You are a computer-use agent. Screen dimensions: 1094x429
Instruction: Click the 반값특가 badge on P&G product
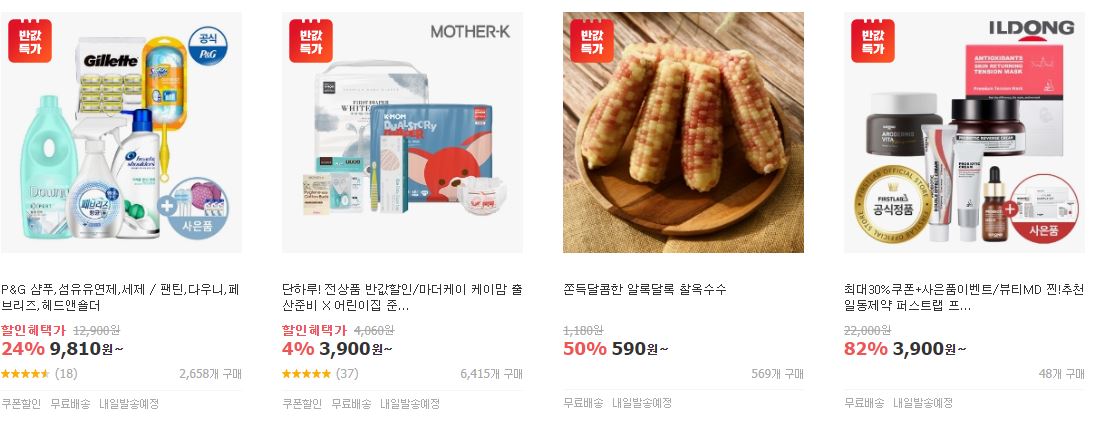click(30, 40)
